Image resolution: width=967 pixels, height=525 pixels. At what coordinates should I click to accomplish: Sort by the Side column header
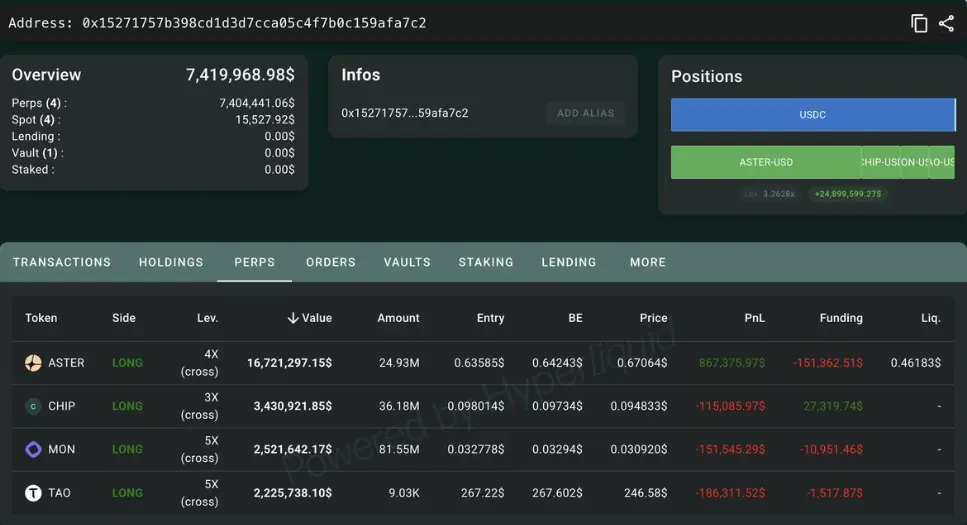pyautogui.click(x=123, y=318)
